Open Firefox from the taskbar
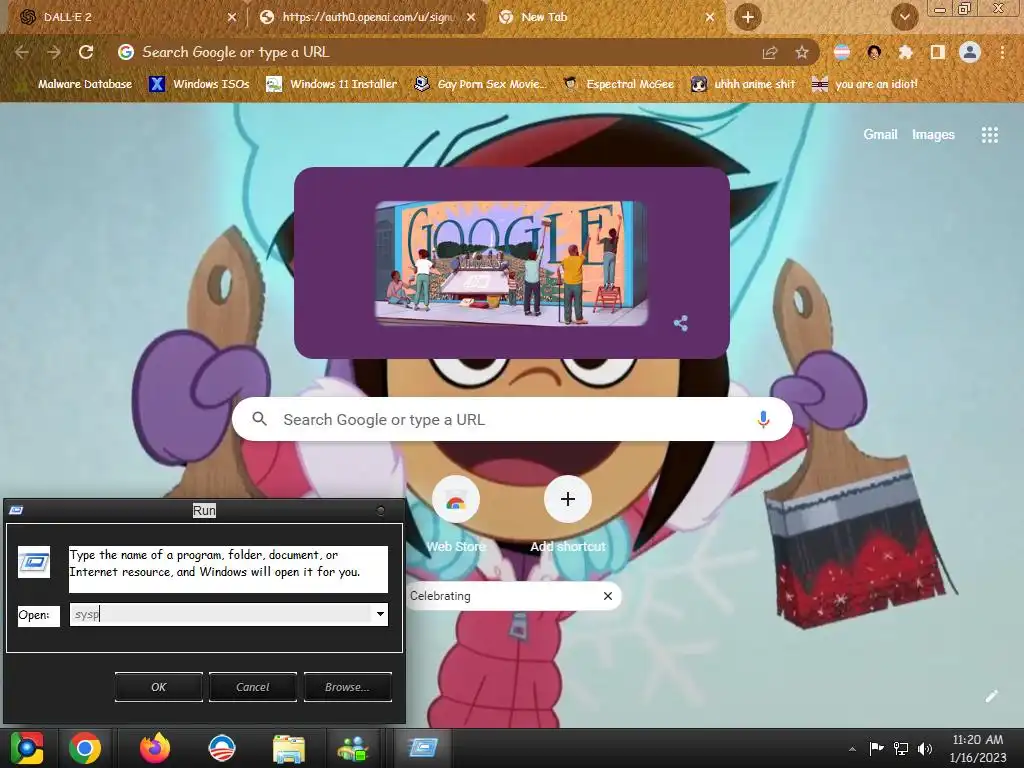The image size is (1024, 768). (x=155, y=748)
